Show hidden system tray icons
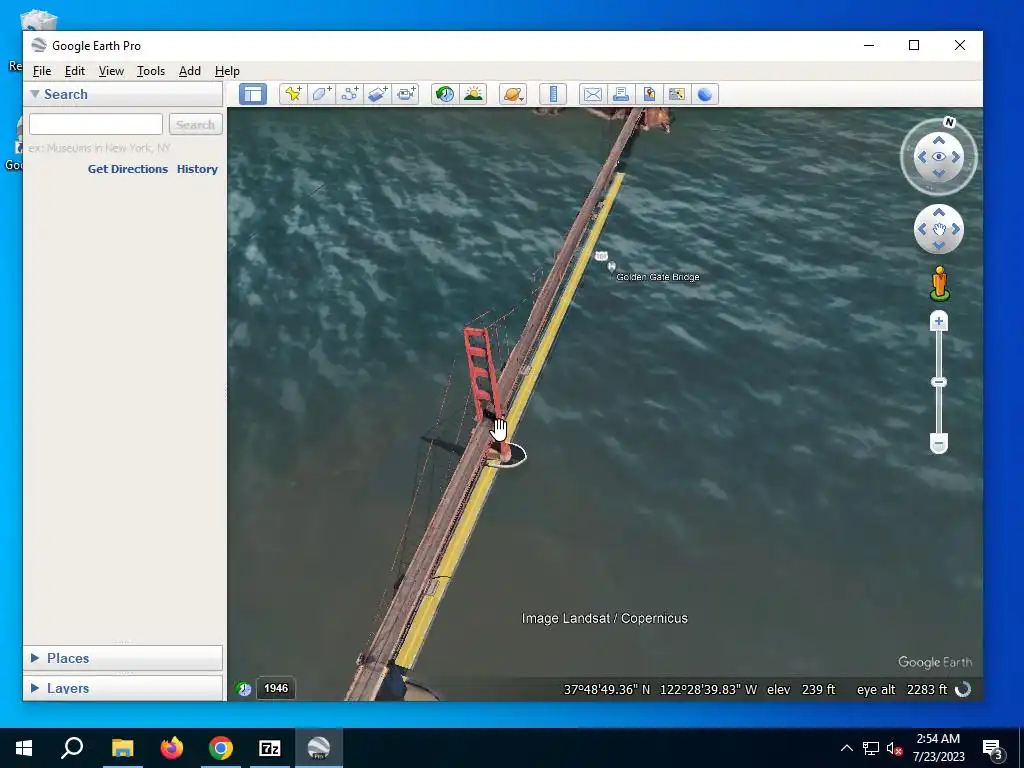This screenshot has width=1024, height=768. (x=846, y=748)
